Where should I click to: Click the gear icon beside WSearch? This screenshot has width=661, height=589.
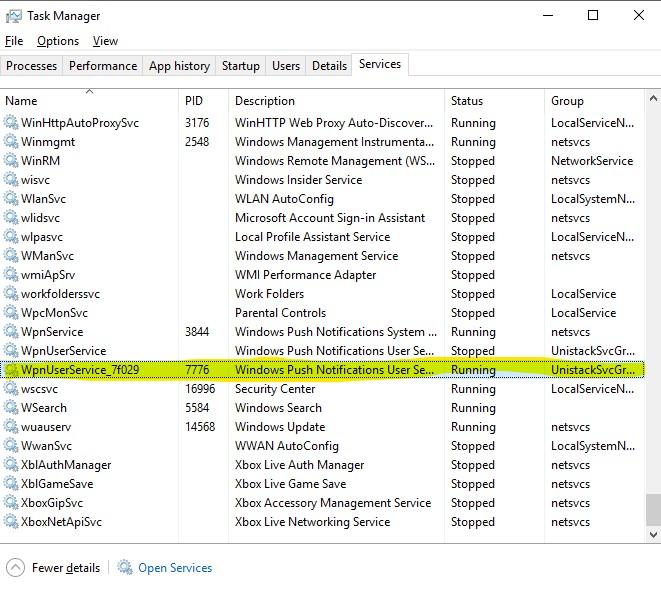(11, 408)
